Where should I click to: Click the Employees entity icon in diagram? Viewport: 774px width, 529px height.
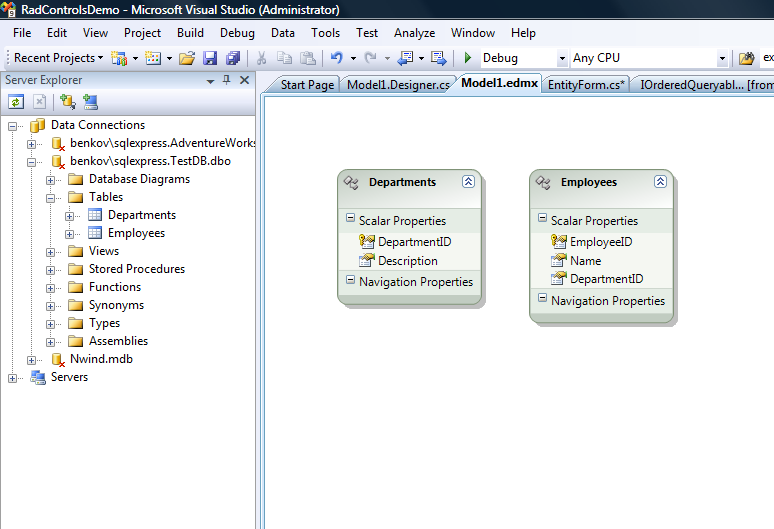pyautogui.click(x=543, y=183)
